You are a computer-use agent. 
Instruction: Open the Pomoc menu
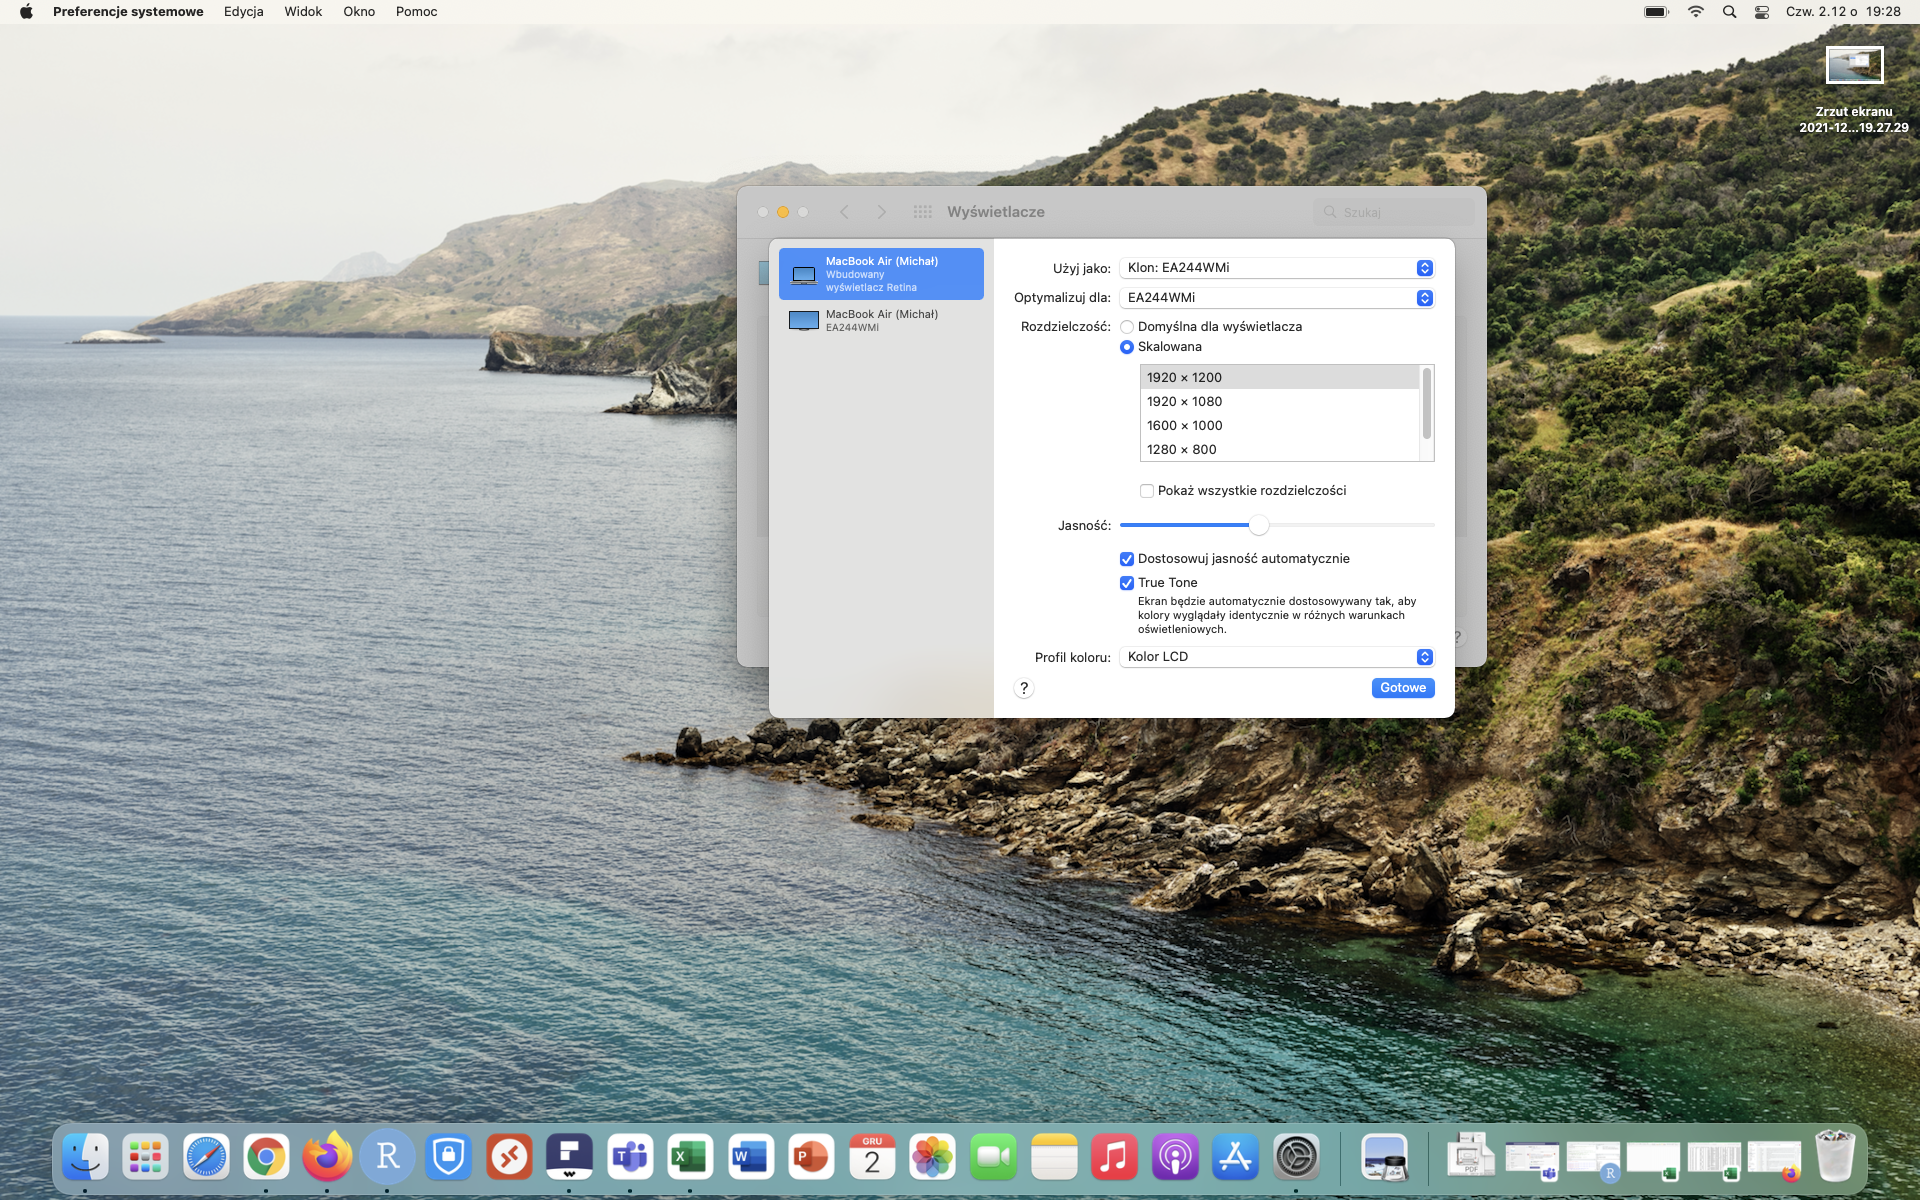416,12
